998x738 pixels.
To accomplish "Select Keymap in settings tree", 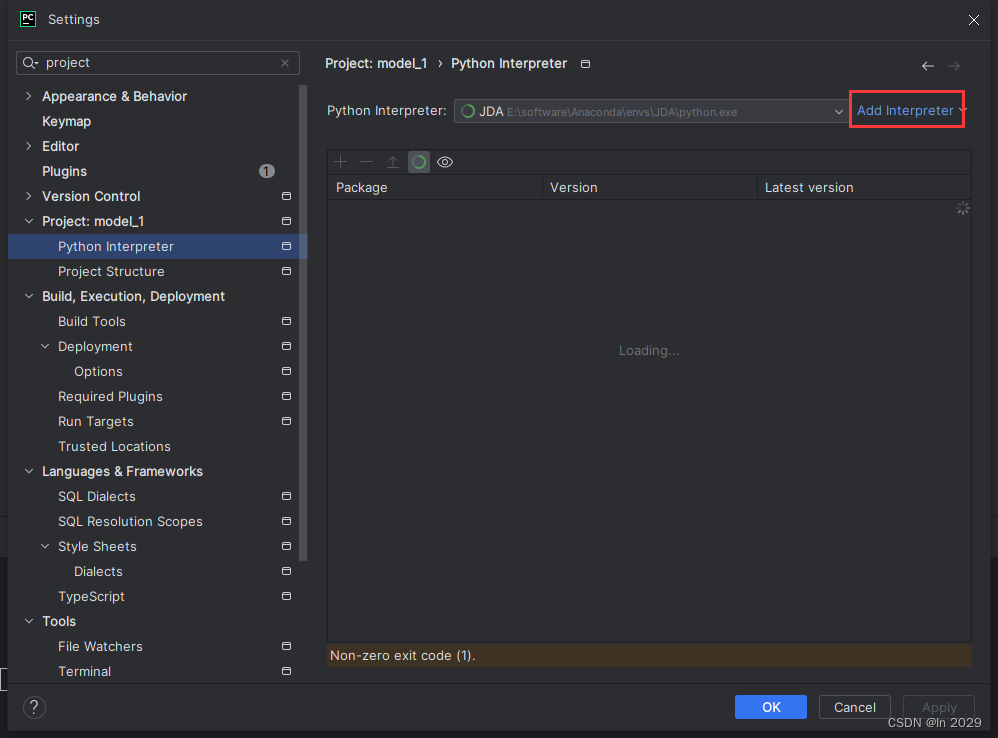I will 66,122.
